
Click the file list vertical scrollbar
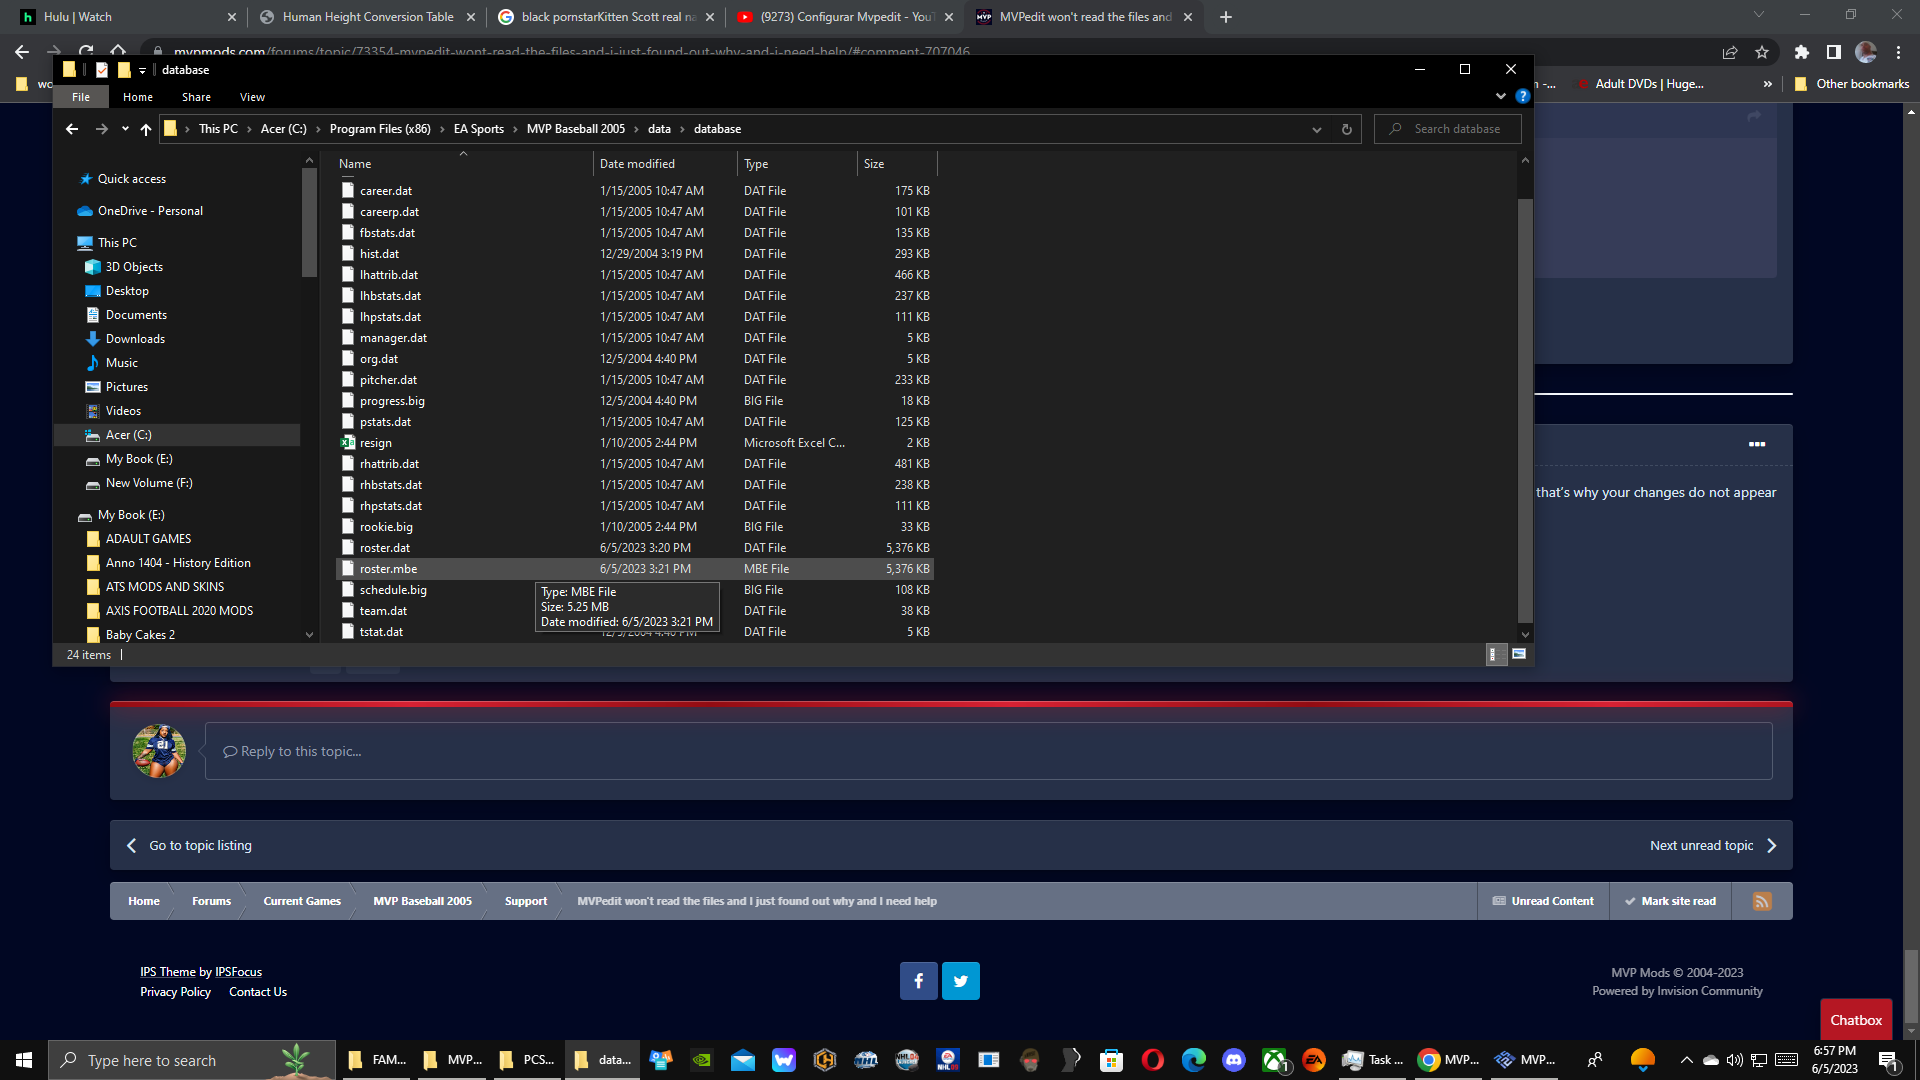point(1525,410)
